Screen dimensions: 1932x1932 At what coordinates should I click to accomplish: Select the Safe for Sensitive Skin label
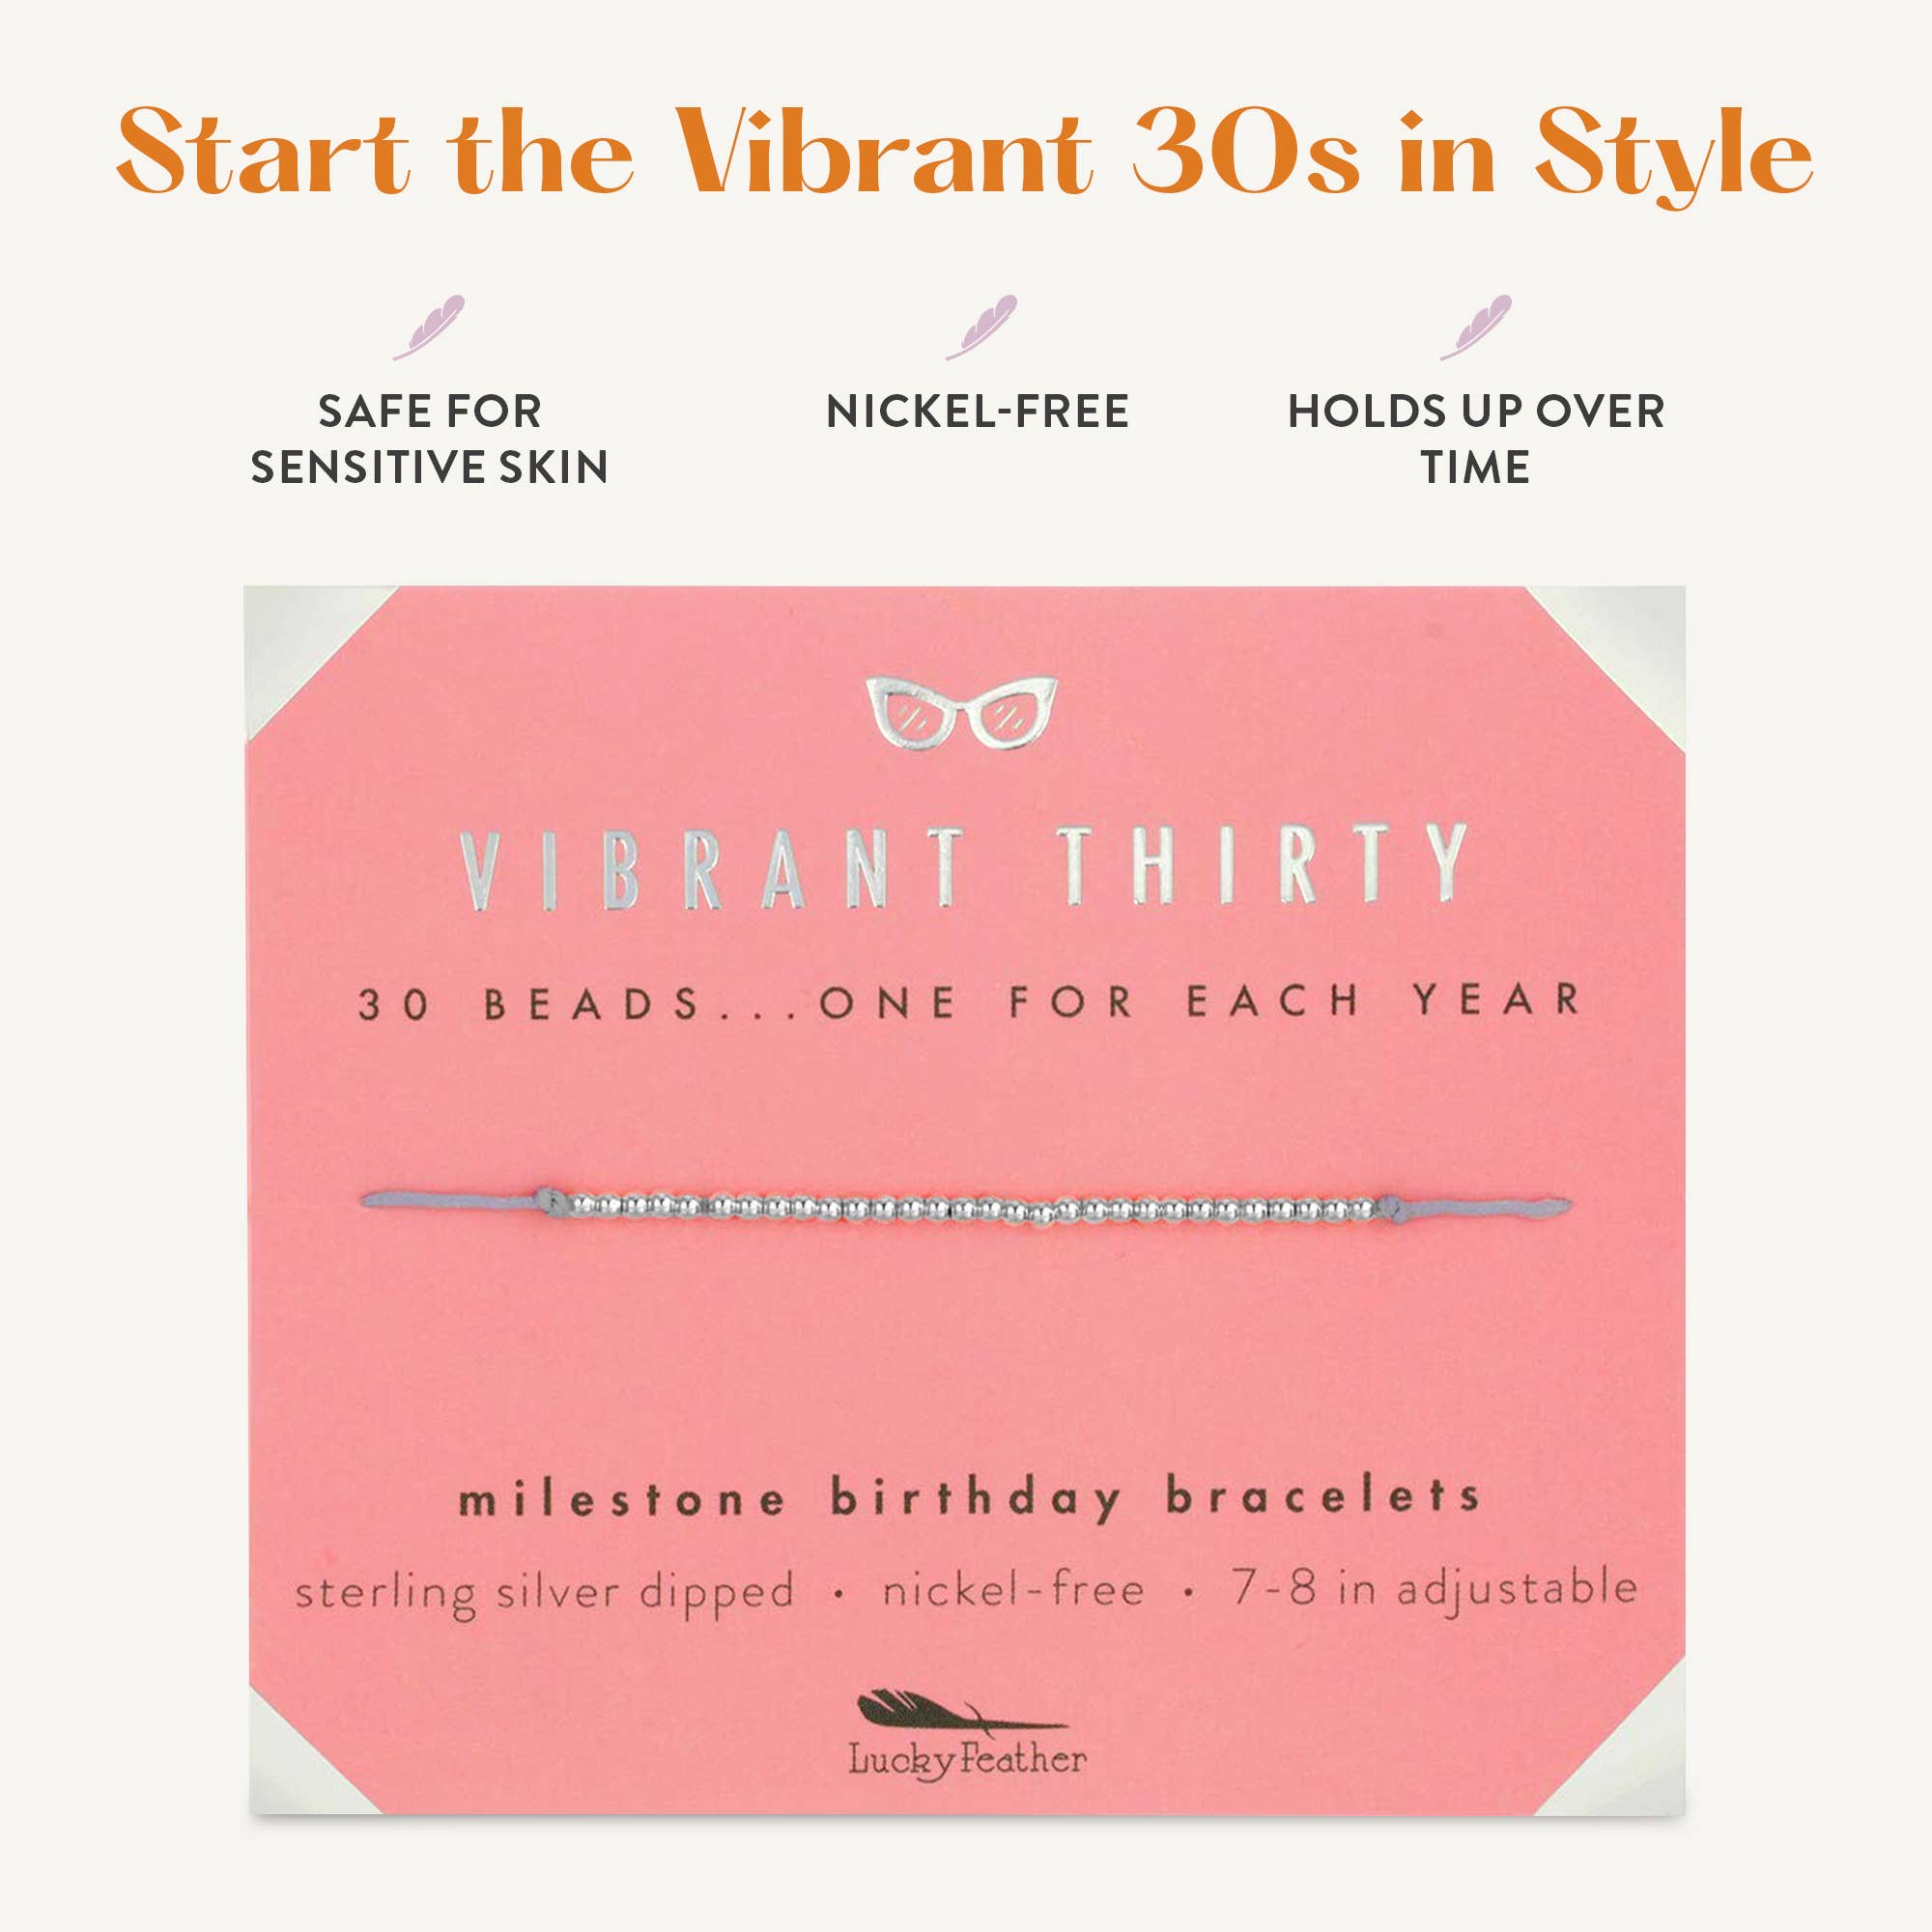(x=429, y=439)
